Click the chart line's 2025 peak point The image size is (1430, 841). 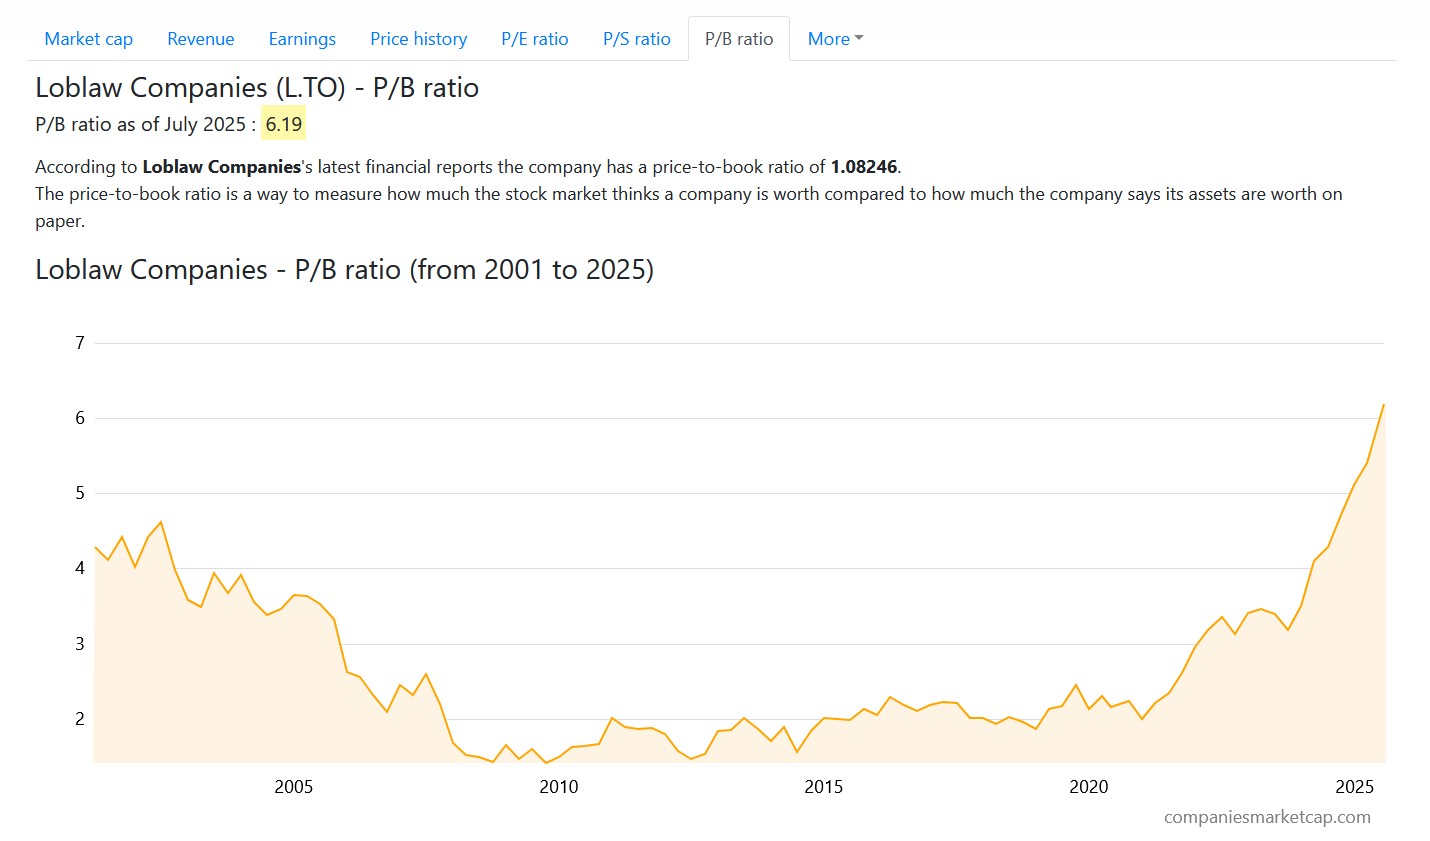click(x=1384, y=404)
